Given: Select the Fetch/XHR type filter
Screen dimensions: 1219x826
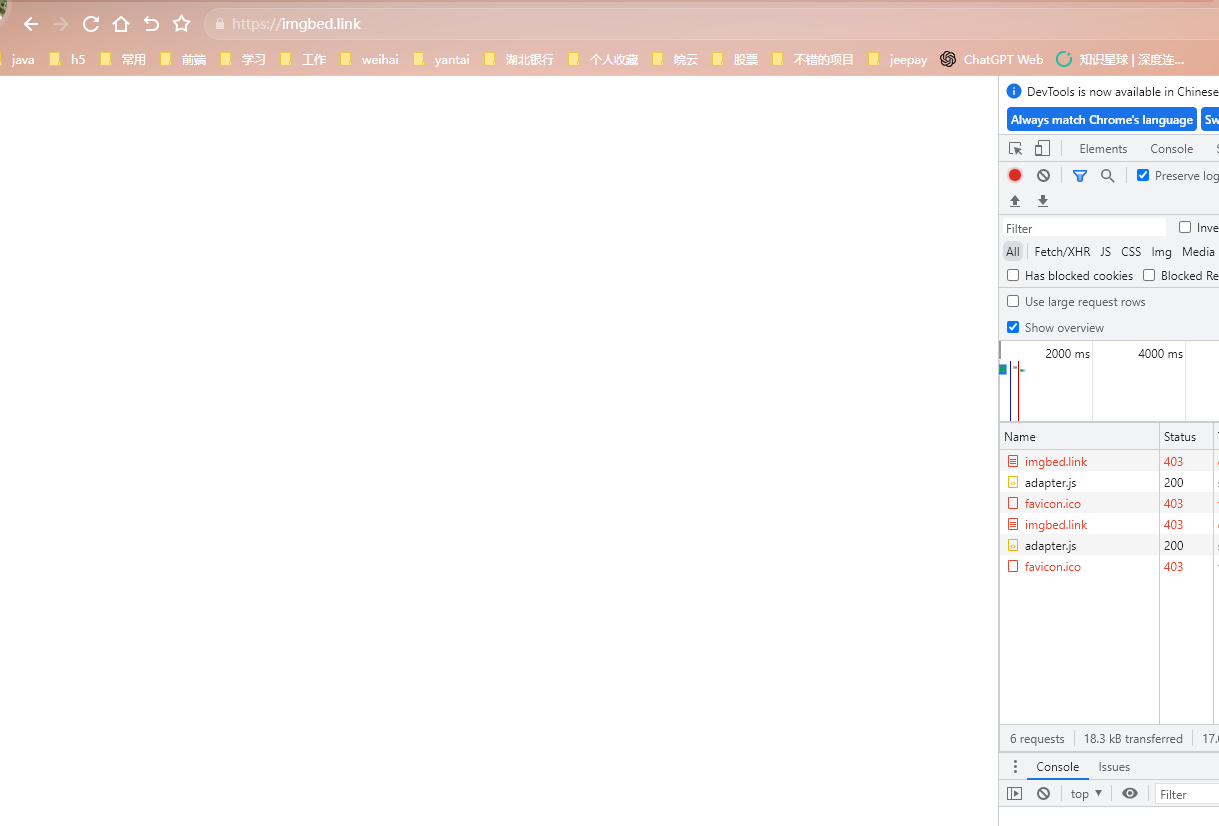Looking at the screenshot, I should 1062,252.
